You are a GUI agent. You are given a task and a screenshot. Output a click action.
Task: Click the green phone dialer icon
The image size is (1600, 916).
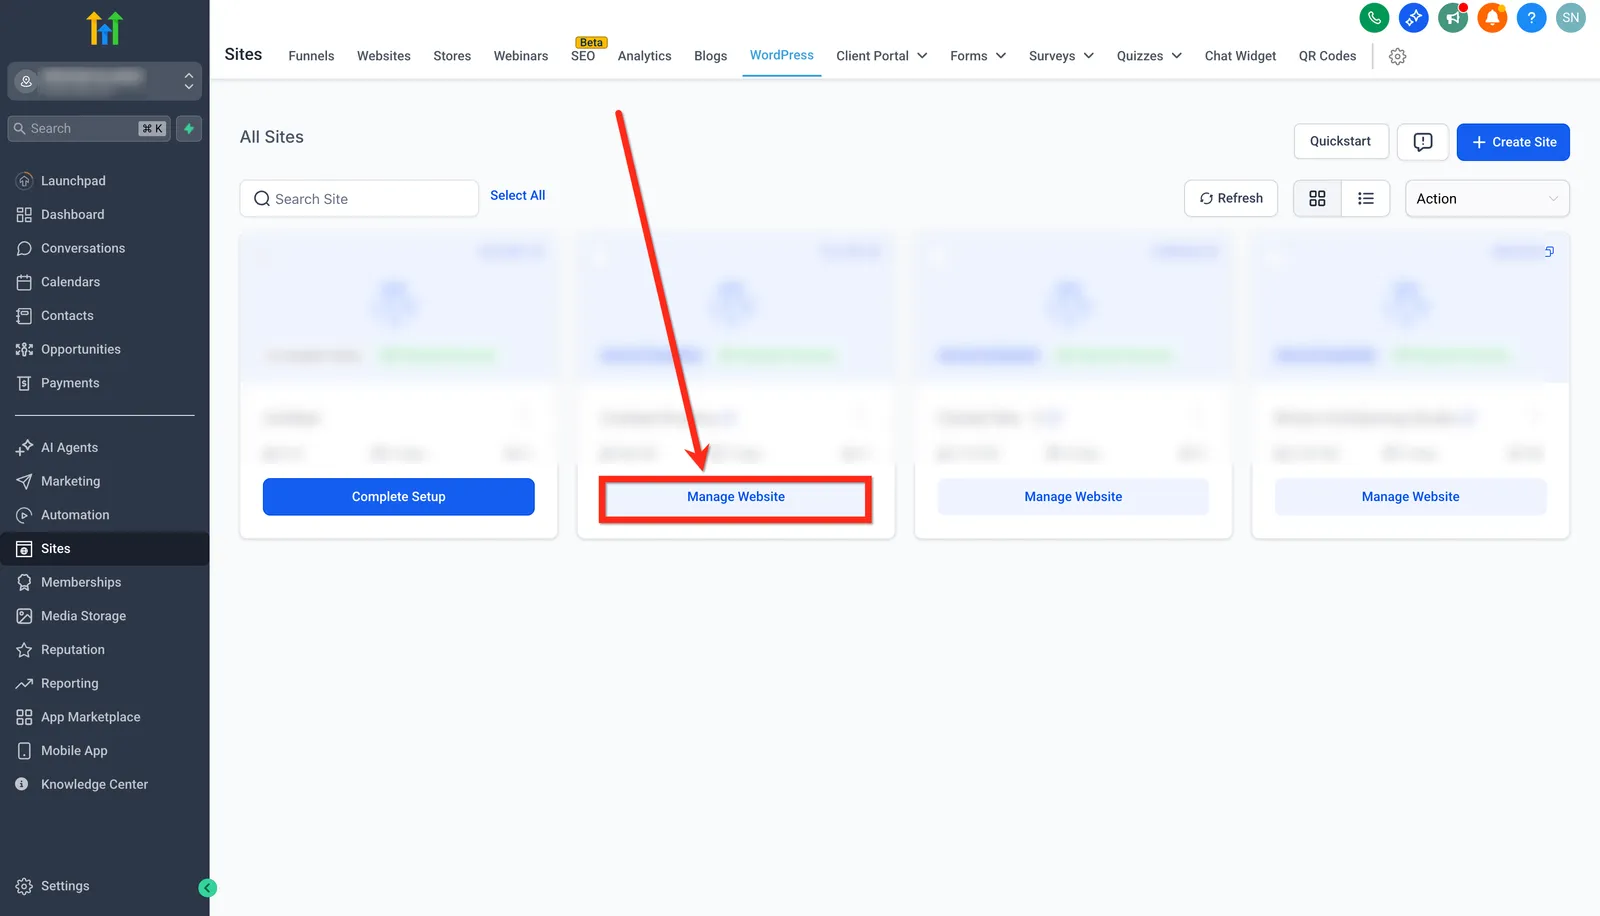(x=1374, y=18)
